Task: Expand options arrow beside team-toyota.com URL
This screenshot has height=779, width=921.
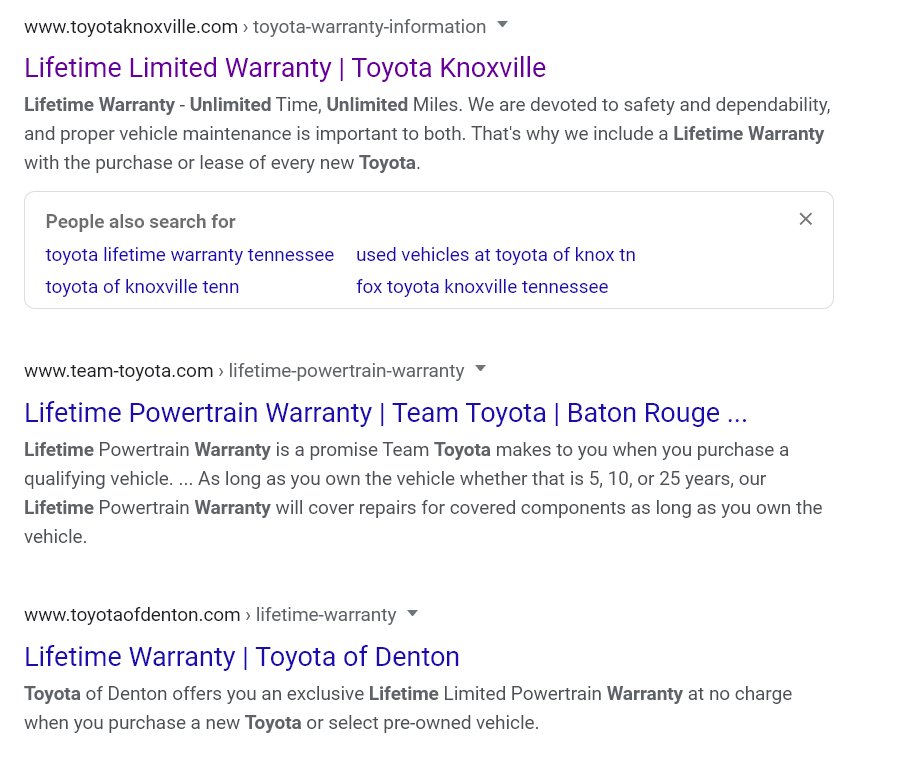Action: click(x=480, y=369)
